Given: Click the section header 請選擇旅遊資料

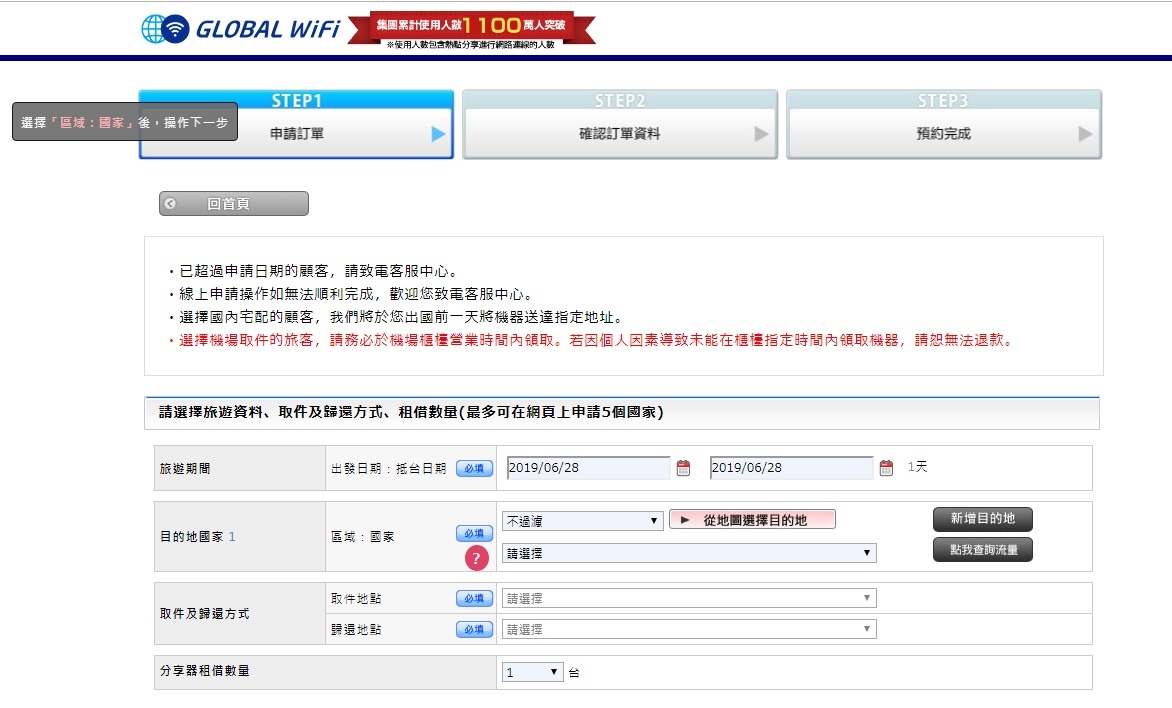Looking at the screenshot, I should click(411, 412).
